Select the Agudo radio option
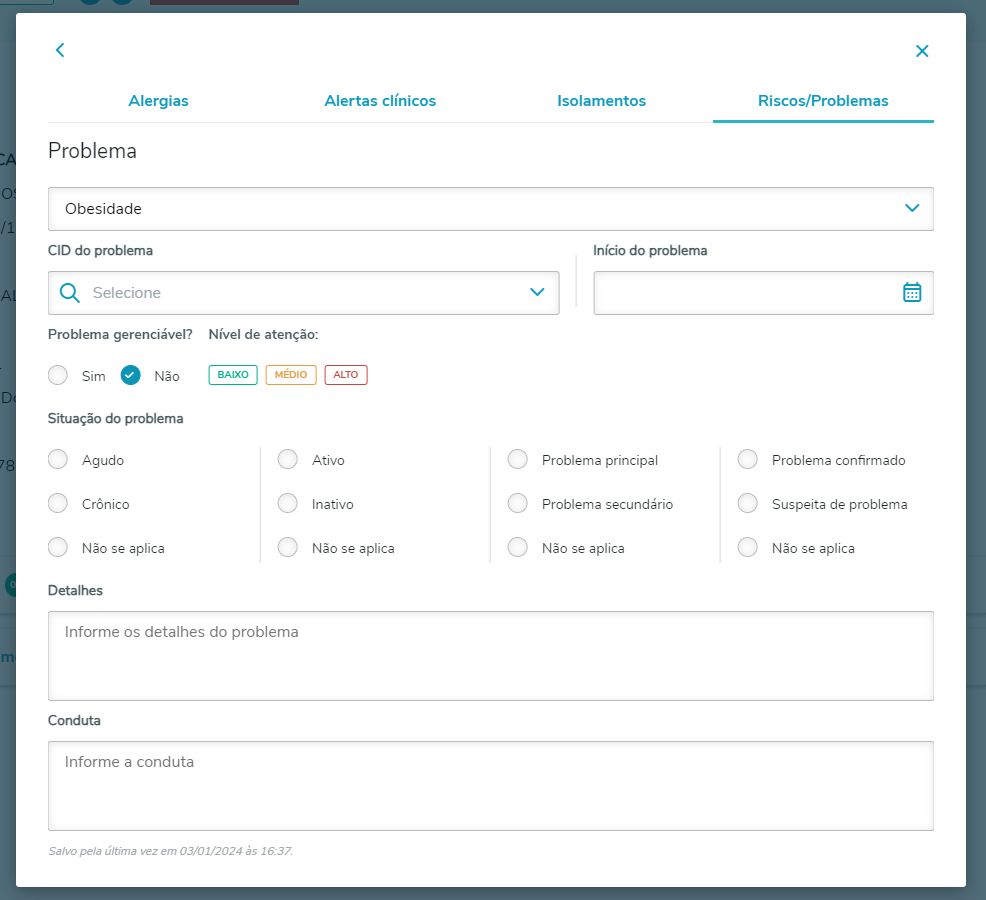Image resolution: width=986 pixels, height=900 pixels. tap(59, 460)
